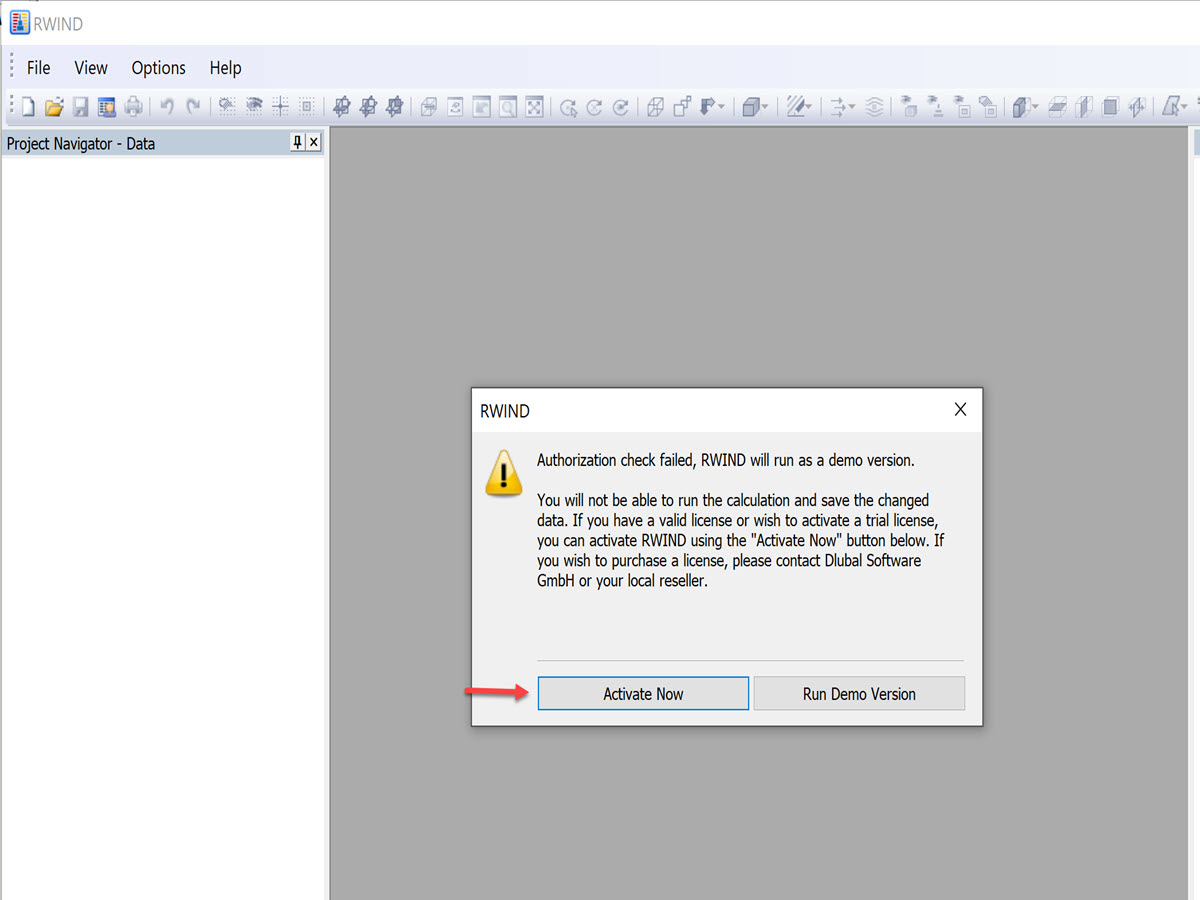Image resolution: width=1200 pixels, height=900 pixels.
Task: Click the Save floppy disk icon
Action: [x=81, y=107]
